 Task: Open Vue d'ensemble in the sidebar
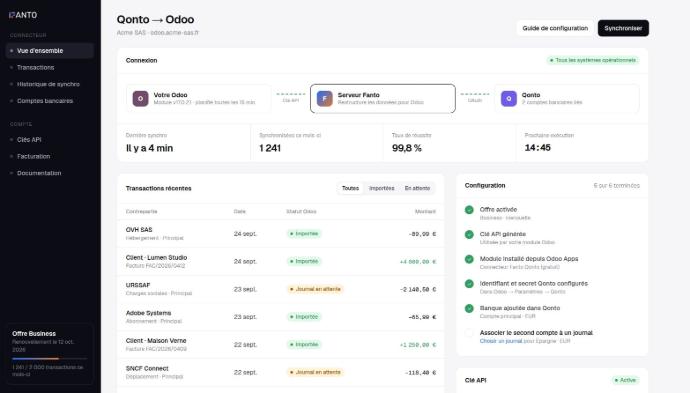coord(50,51)
